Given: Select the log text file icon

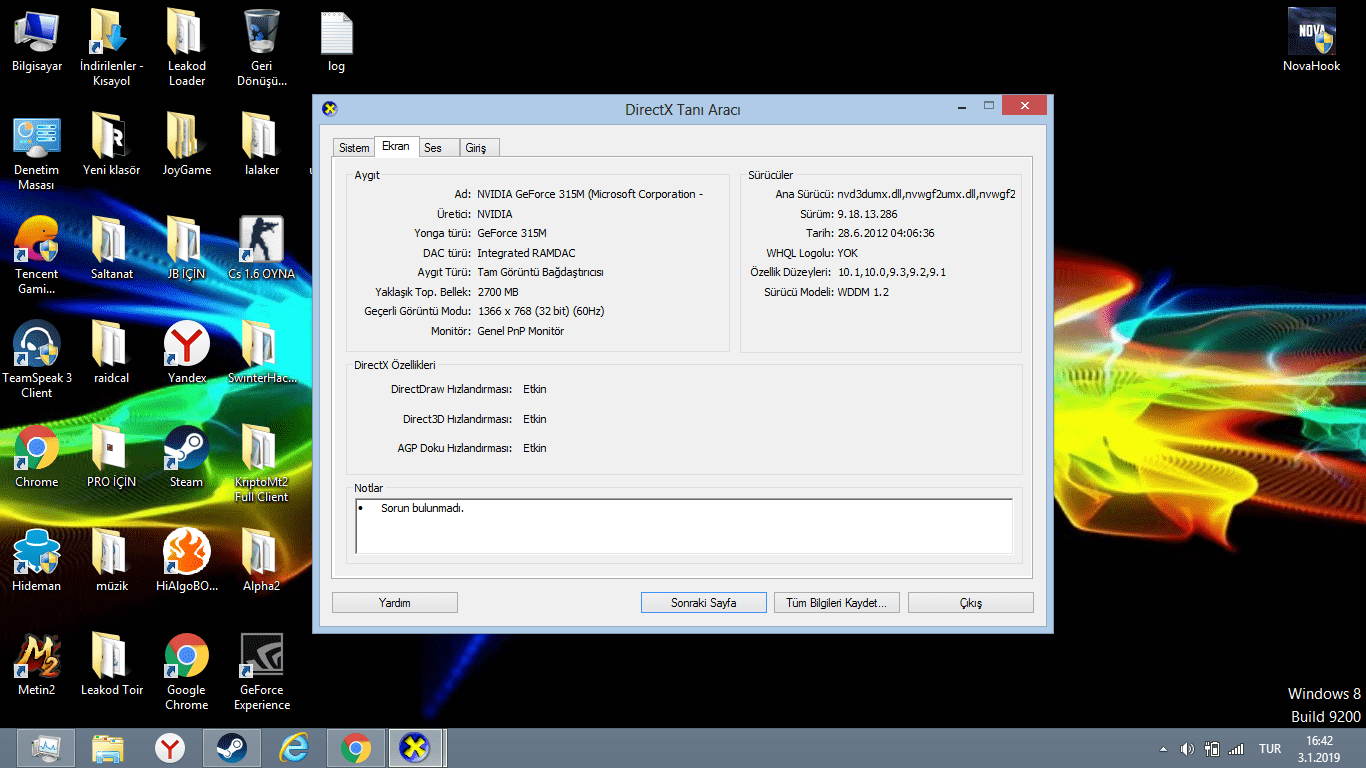Looking at the screenshot, I should [336, 41].
